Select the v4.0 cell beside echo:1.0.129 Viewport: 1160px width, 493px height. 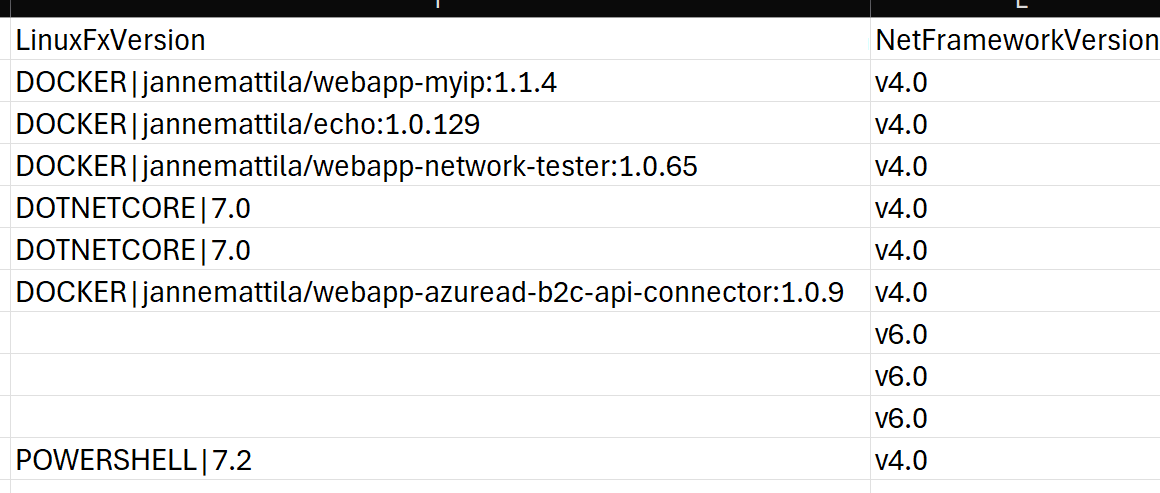pyautogui.click(x=1015, y=124)
